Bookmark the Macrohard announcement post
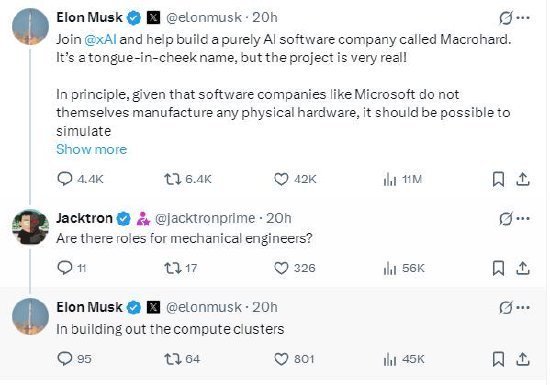Viewport: 550px width, 385px height. tap(498, 180)
